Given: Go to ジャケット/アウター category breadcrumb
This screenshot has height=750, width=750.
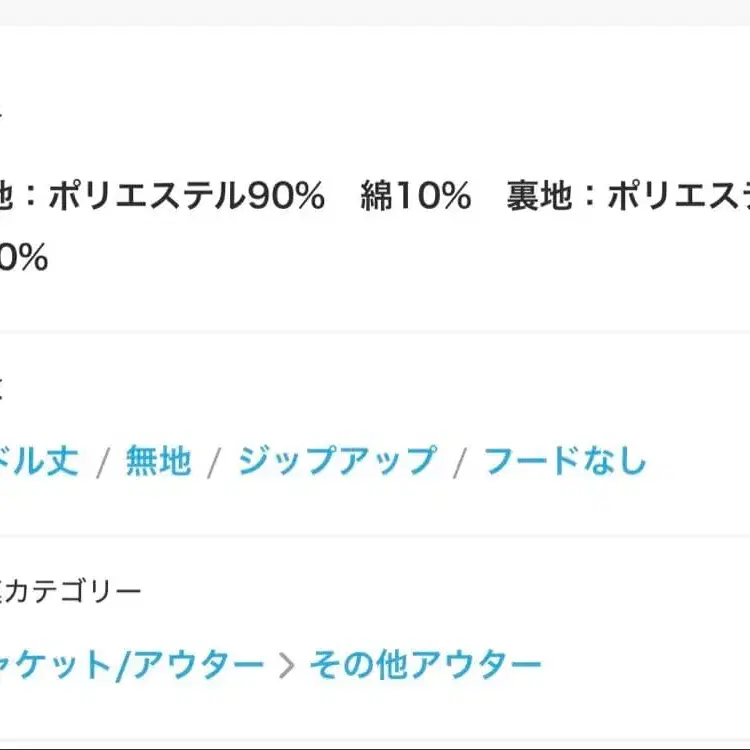Looking at the screenshot, I should [x=130, y=664].
